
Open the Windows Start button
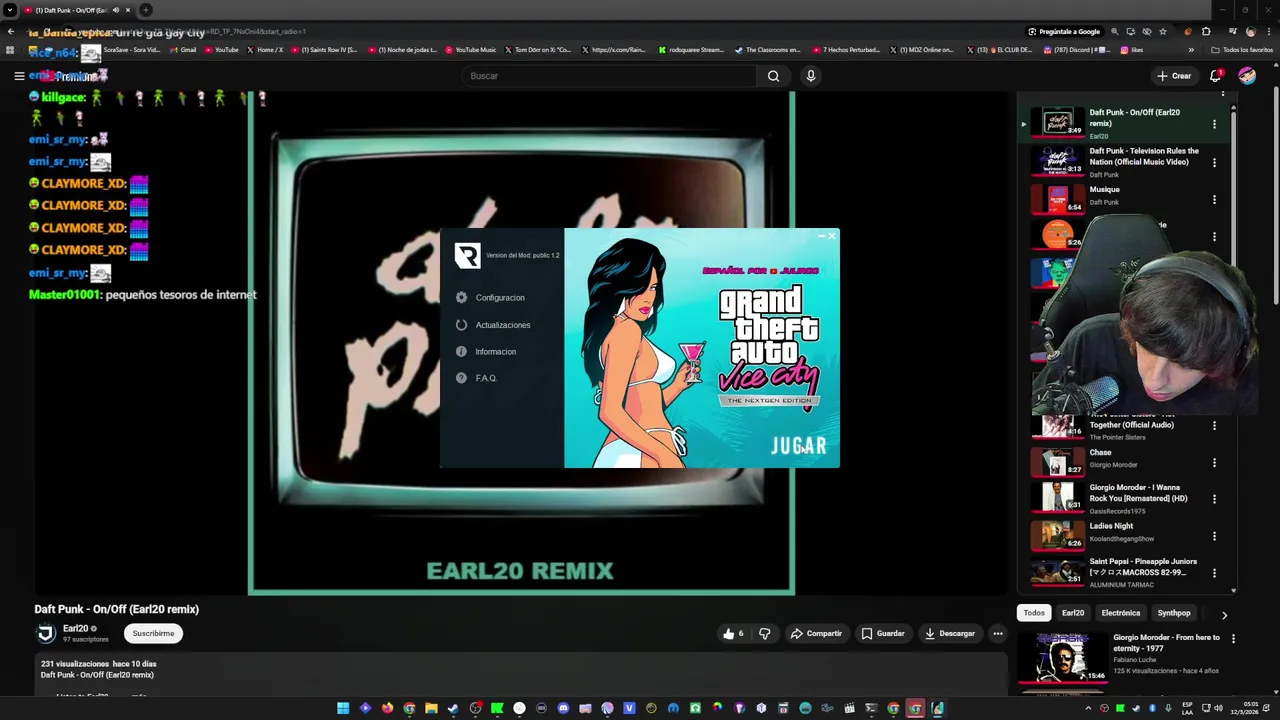coord(343,708)
